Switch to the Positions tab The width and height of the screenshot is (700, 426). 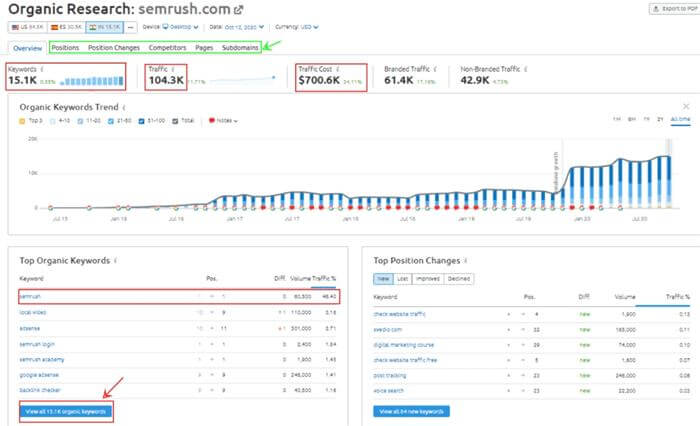(65, 48)
